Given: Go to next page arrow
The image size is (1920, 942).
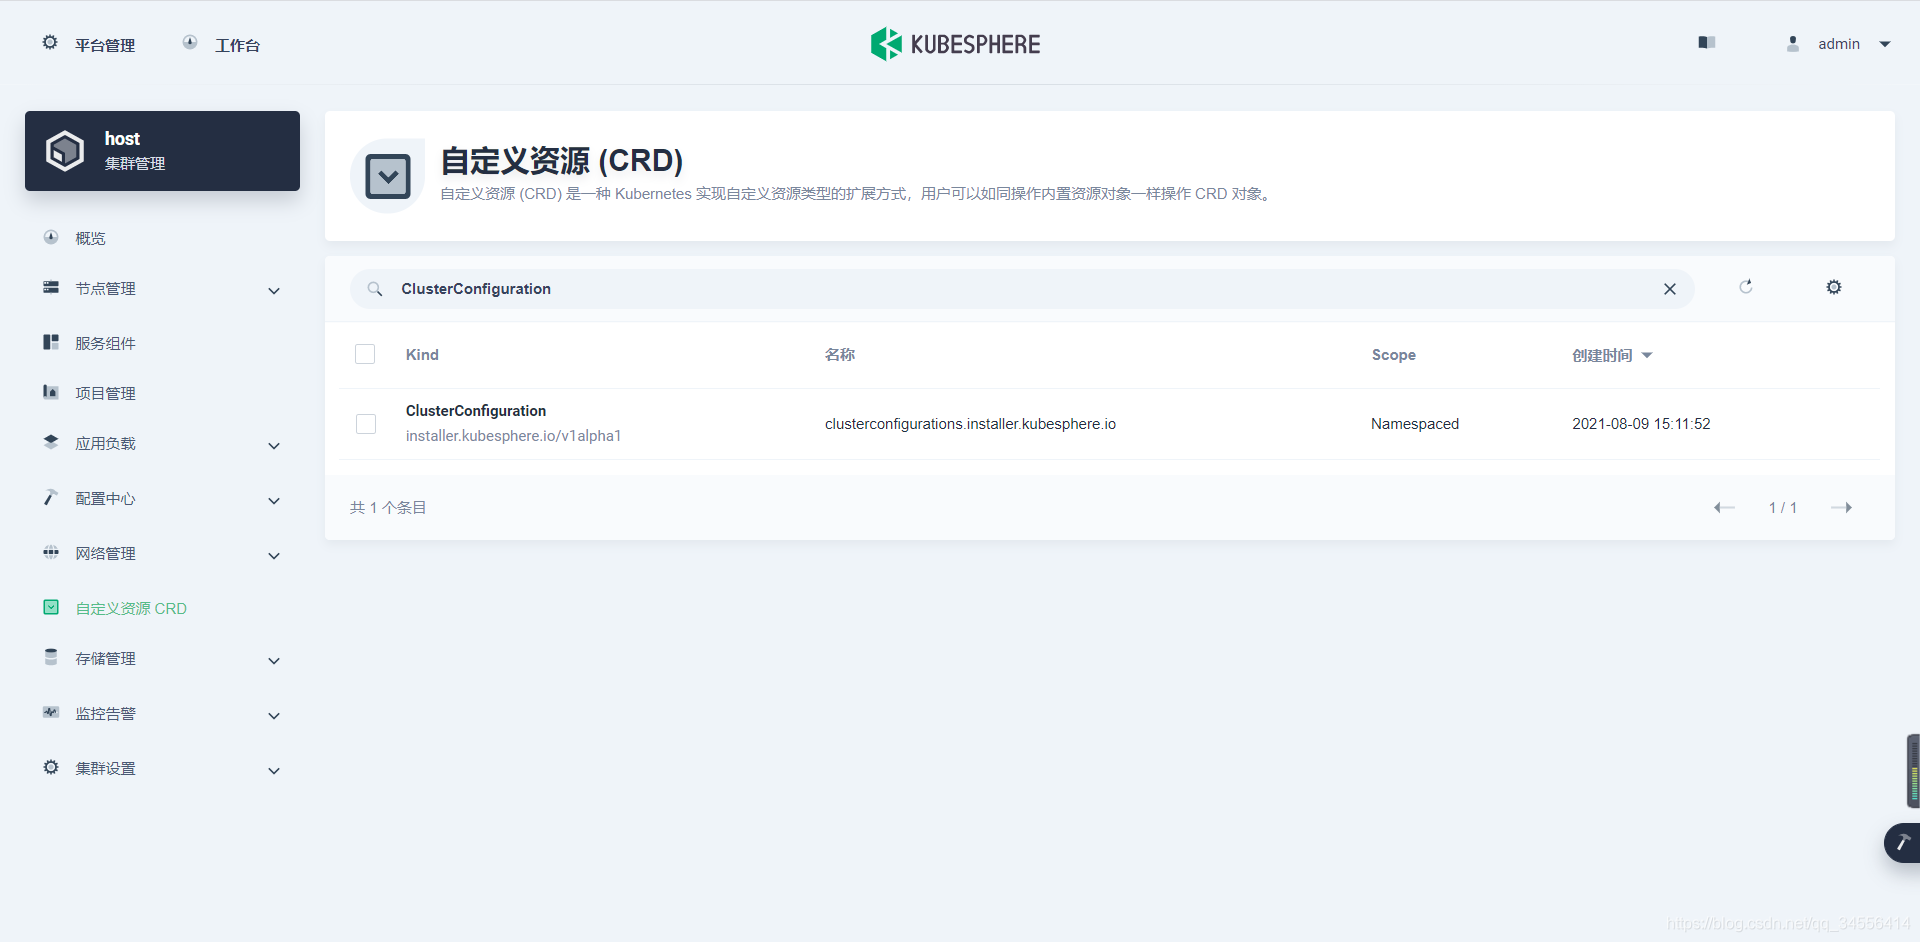Looking at the screenshot, I should click(1842, 508).
